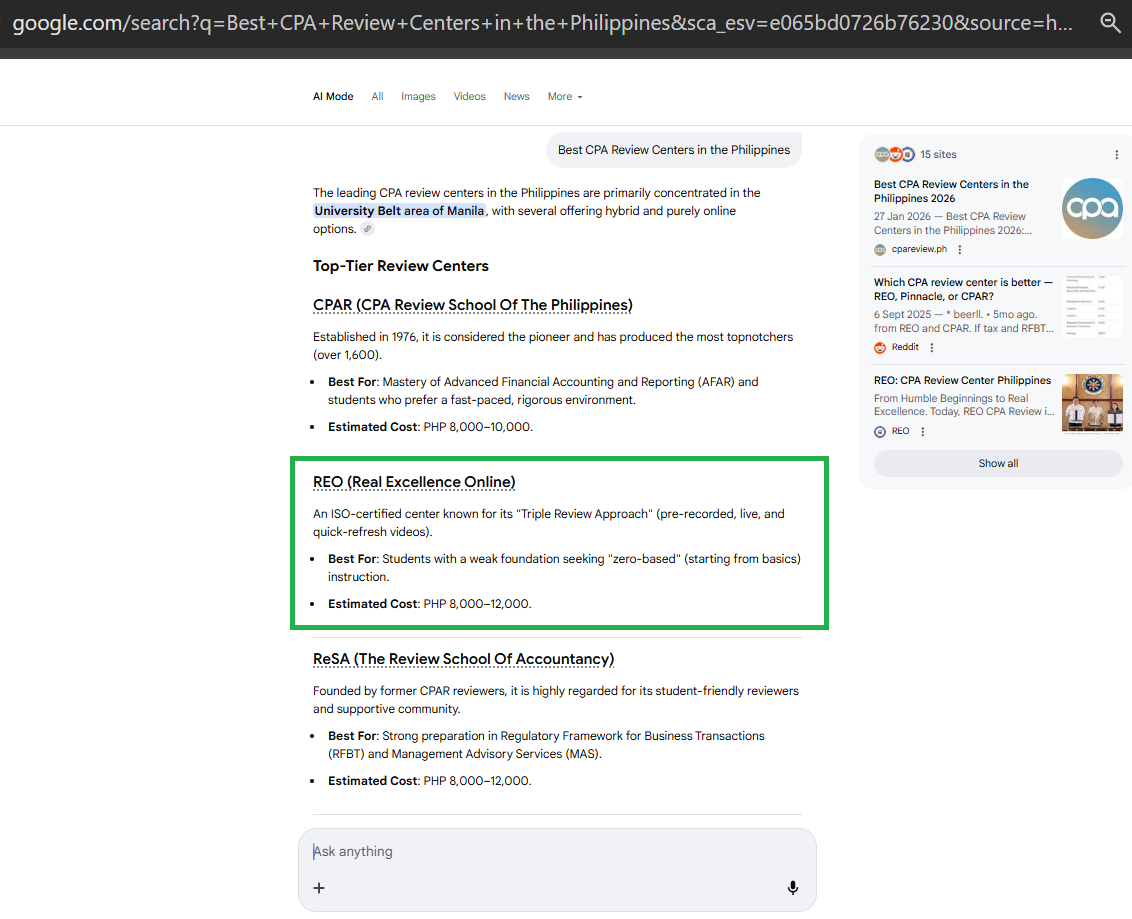Image resolution: width=1132 pixels, height=919 pixels.
Task: Switch to the Videos tab
Action: coord(469,97)
